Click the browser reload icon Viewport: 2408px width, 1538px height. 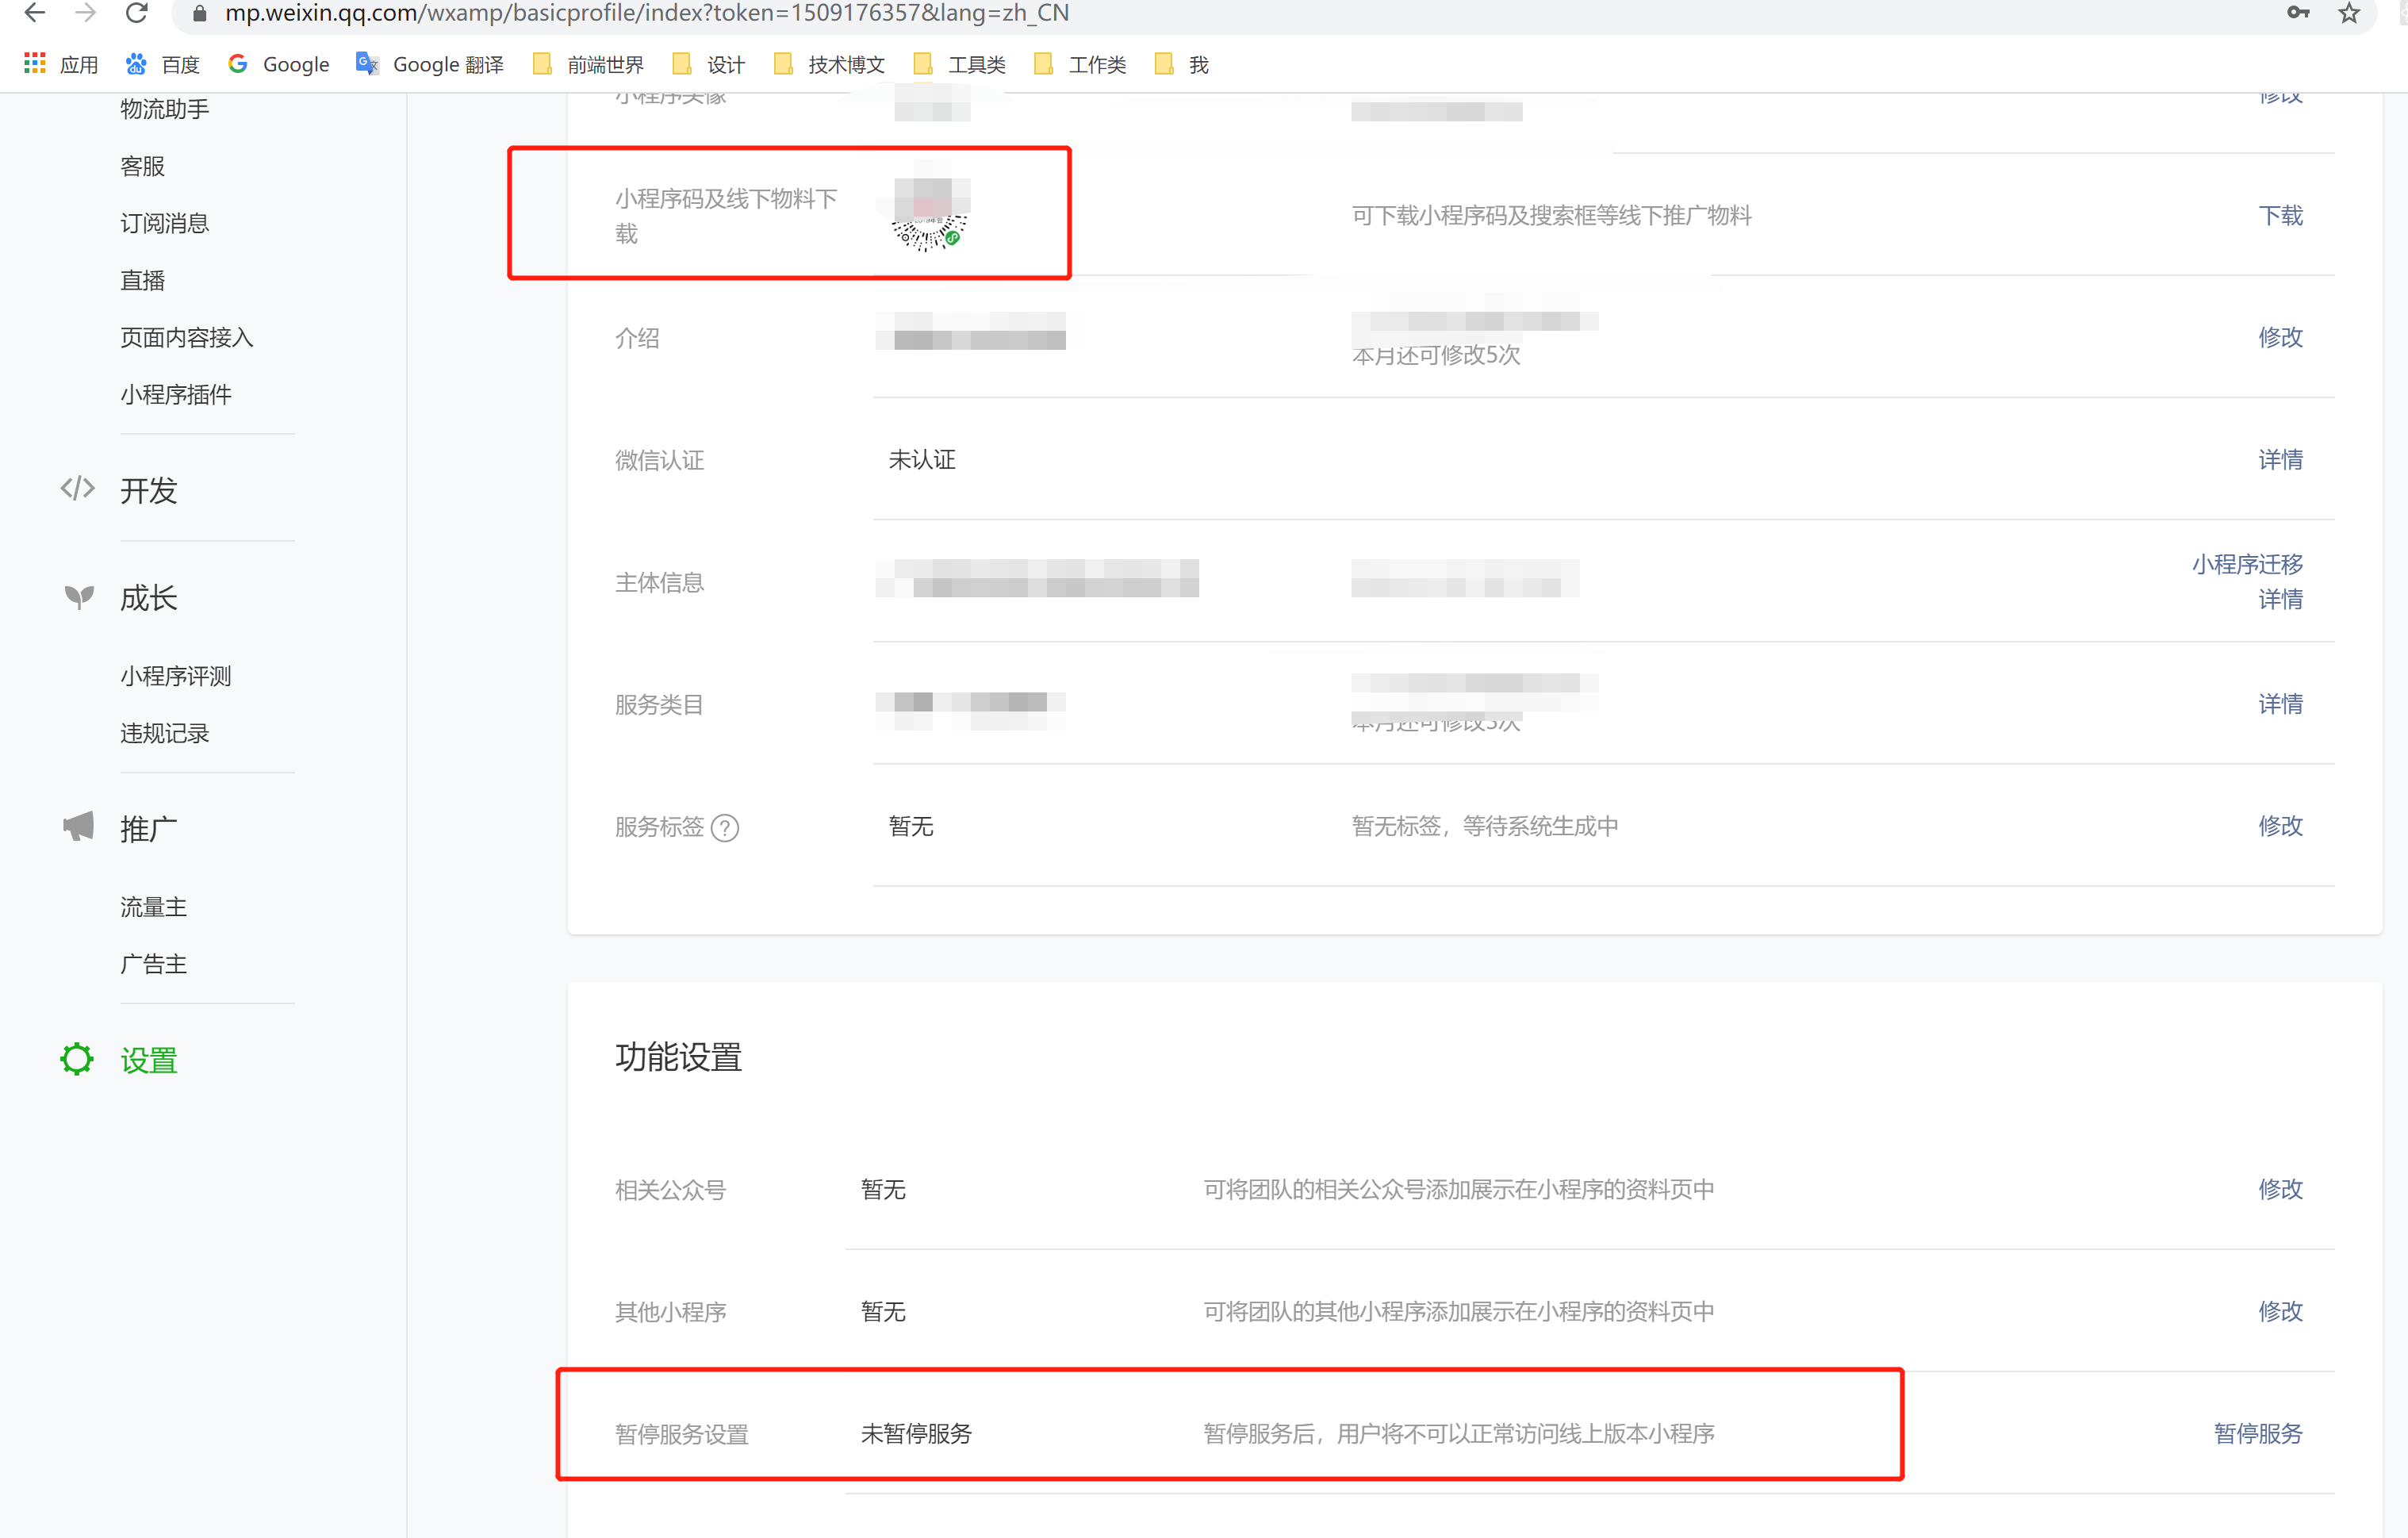137,14
